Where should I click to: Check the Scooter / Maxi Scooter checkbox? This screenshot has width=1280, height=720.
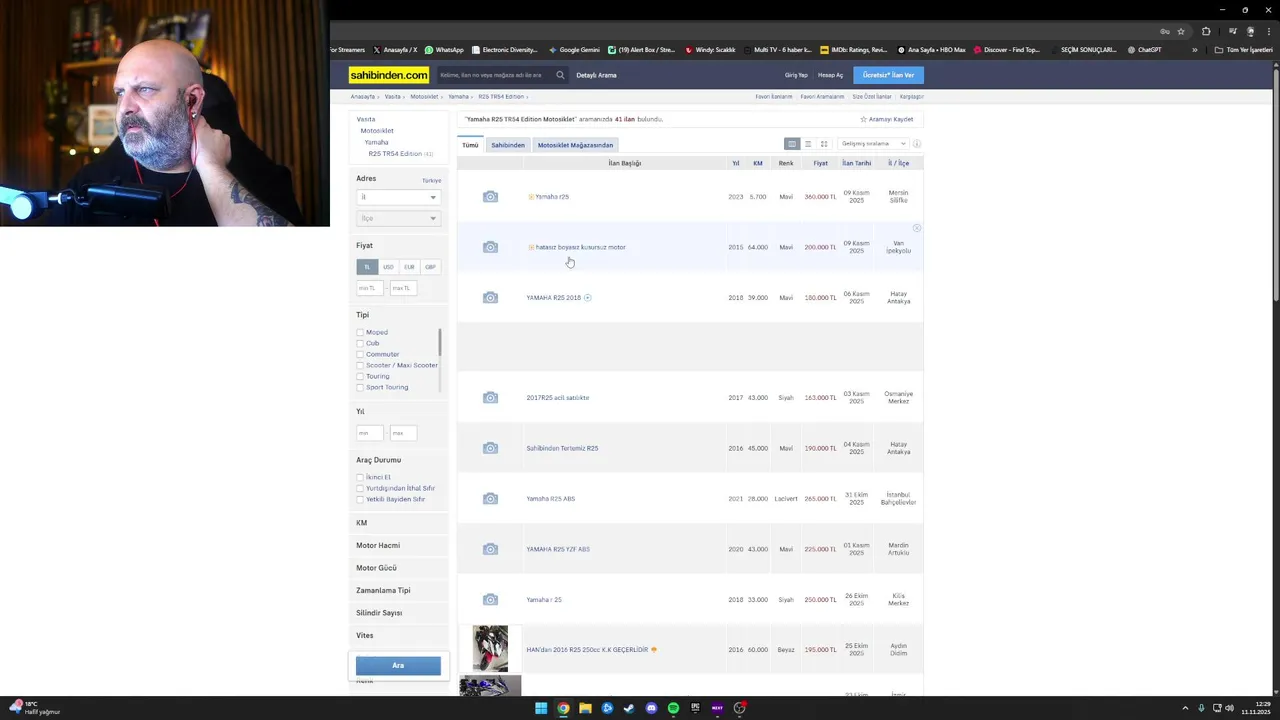coord(360,365)
